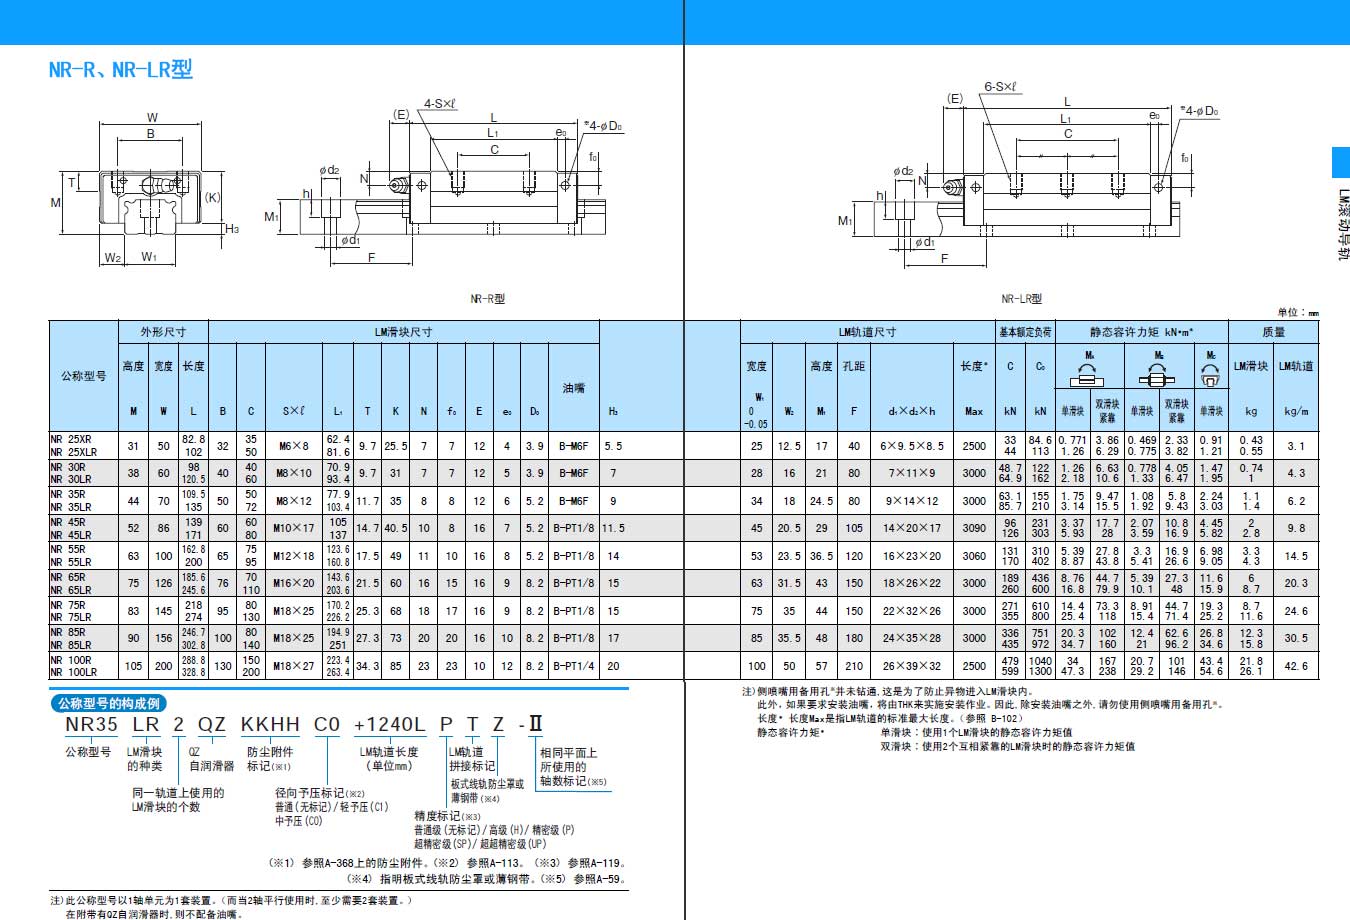The width and height of the screenshot is (1350, 920).
Task: Click the MA moment icon in table header
Action: pos(1087,376)
